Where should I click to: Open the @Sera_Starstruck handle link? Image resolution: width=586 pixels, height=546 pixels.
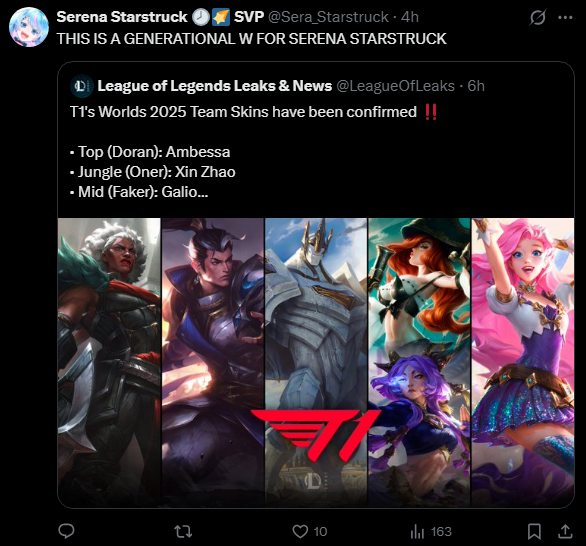pyautogui.click(x=329, y=17)
